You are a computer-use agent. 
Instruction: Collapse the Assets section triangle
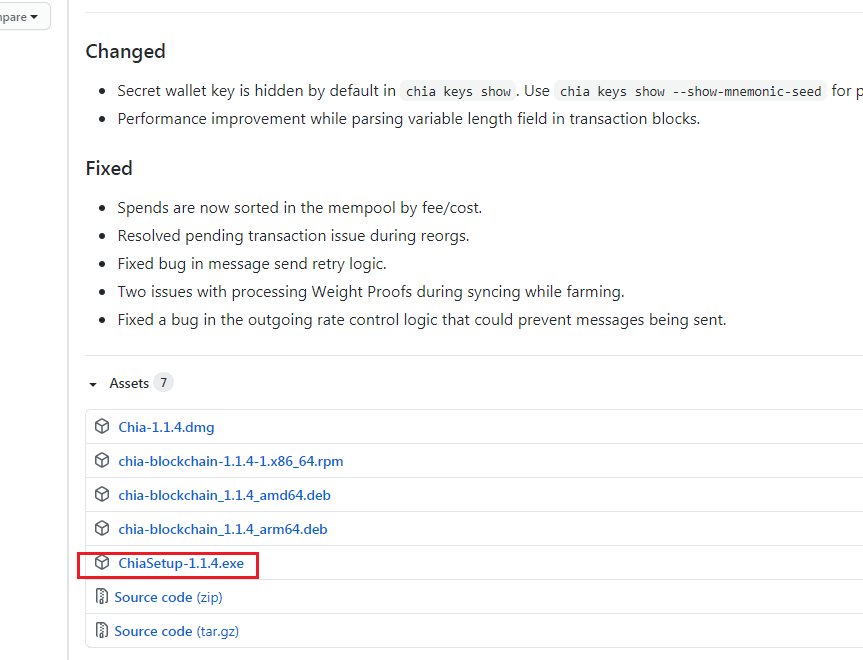93,384
